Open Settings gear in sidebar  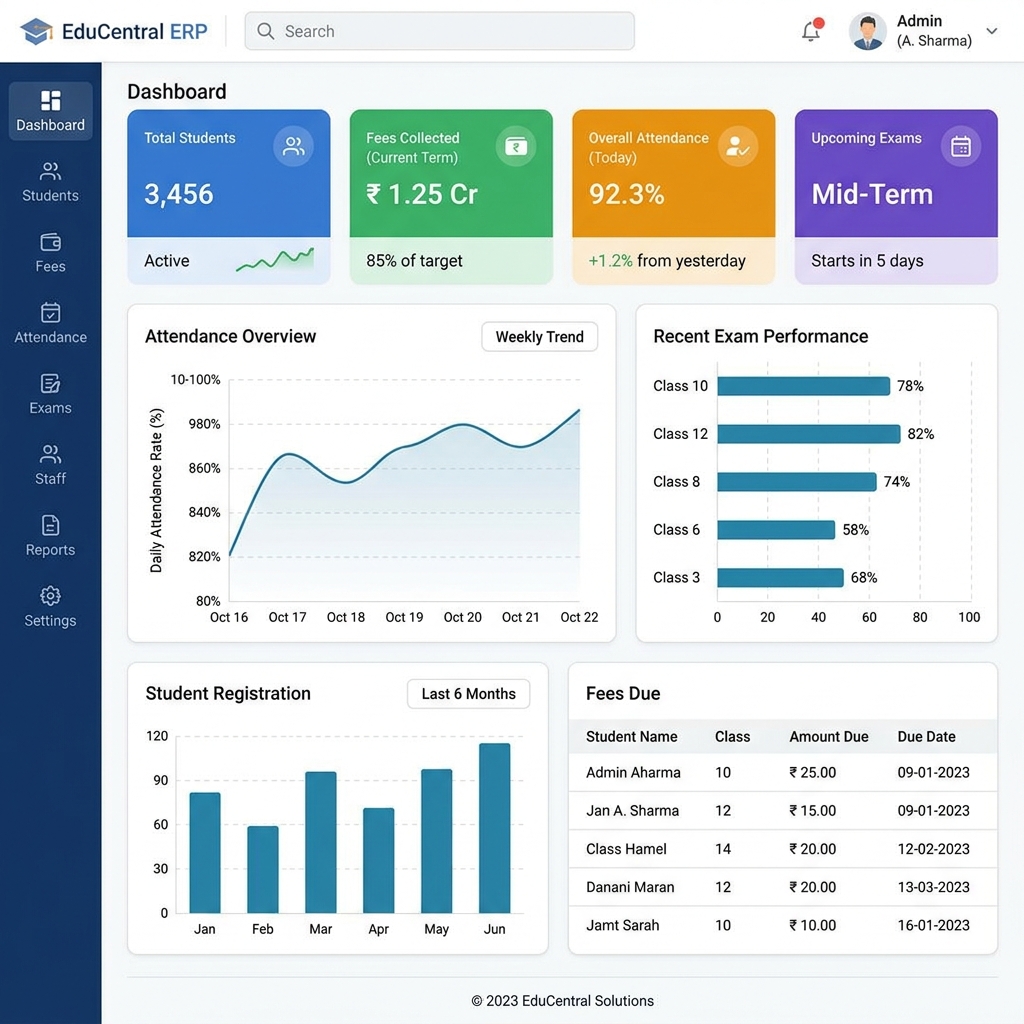tap(50, 607)
